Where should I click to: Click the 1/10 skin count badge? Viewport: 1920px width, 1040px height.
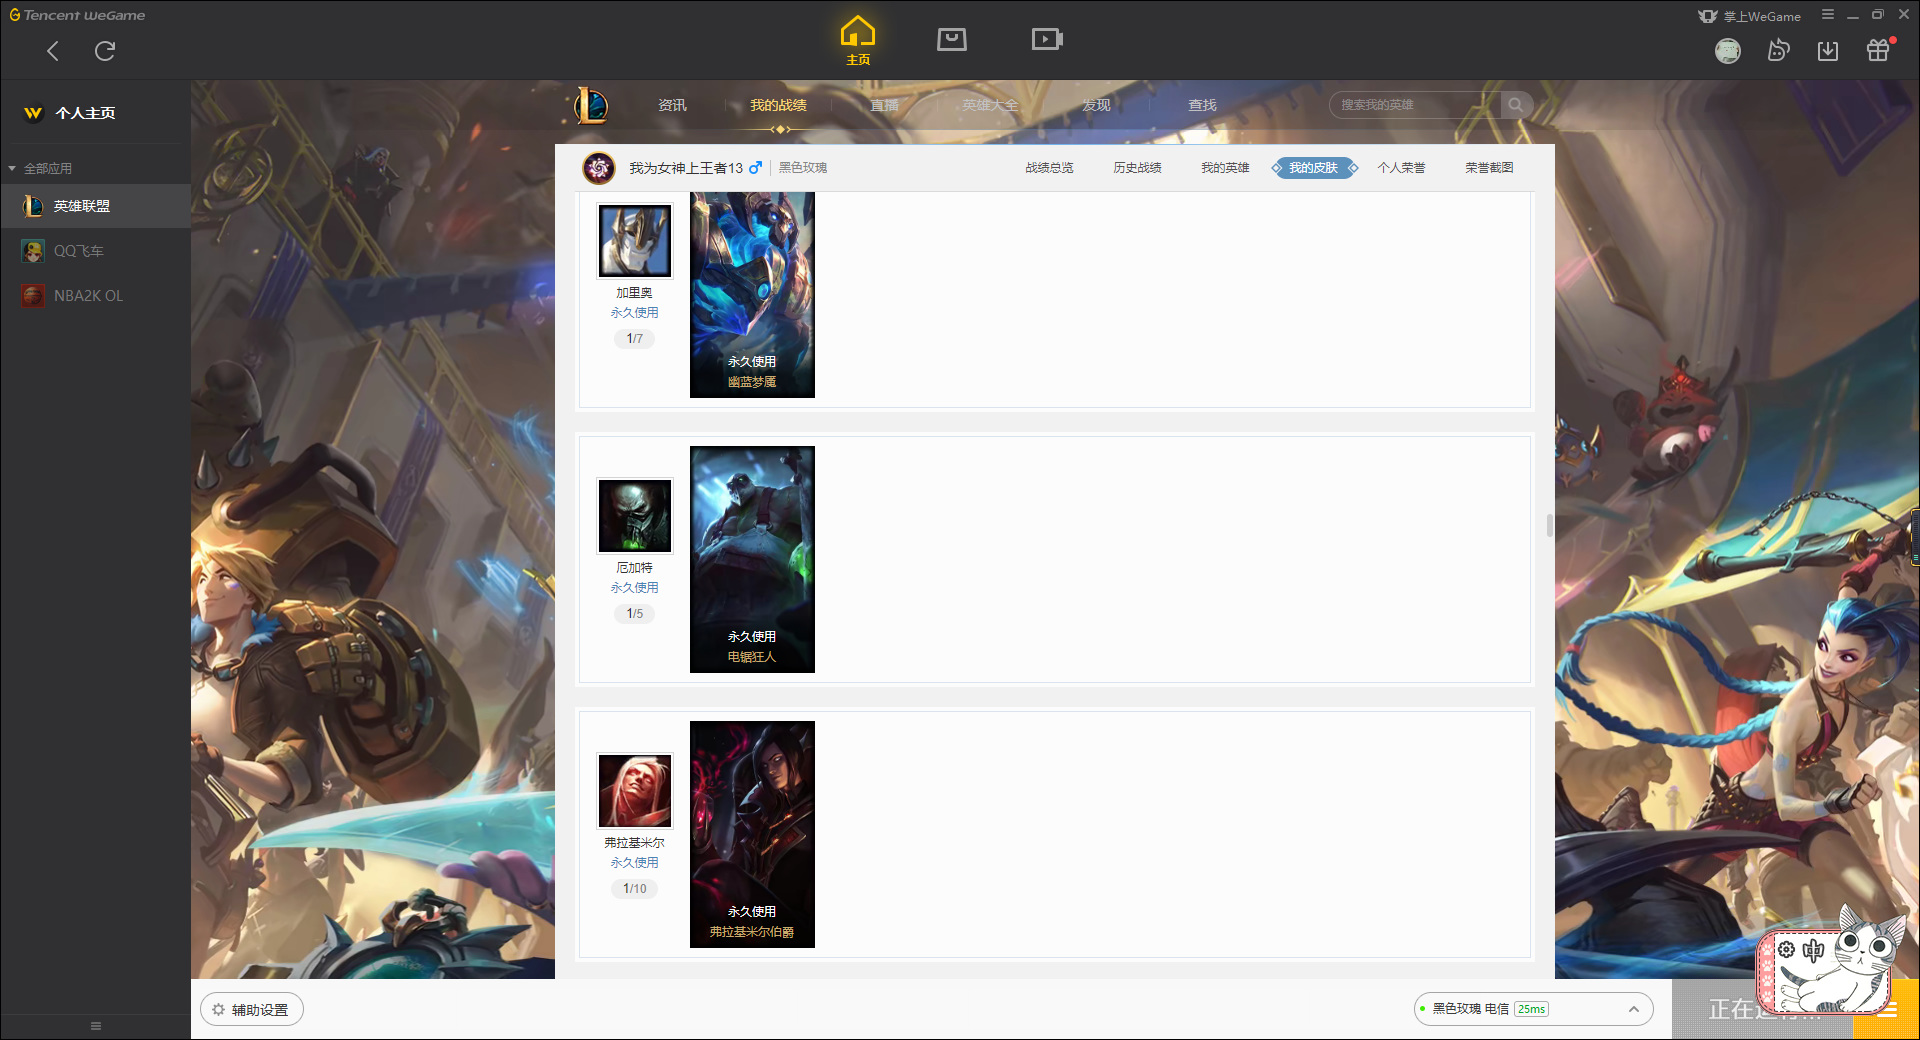pyautogui.click(x=635, y=889)
